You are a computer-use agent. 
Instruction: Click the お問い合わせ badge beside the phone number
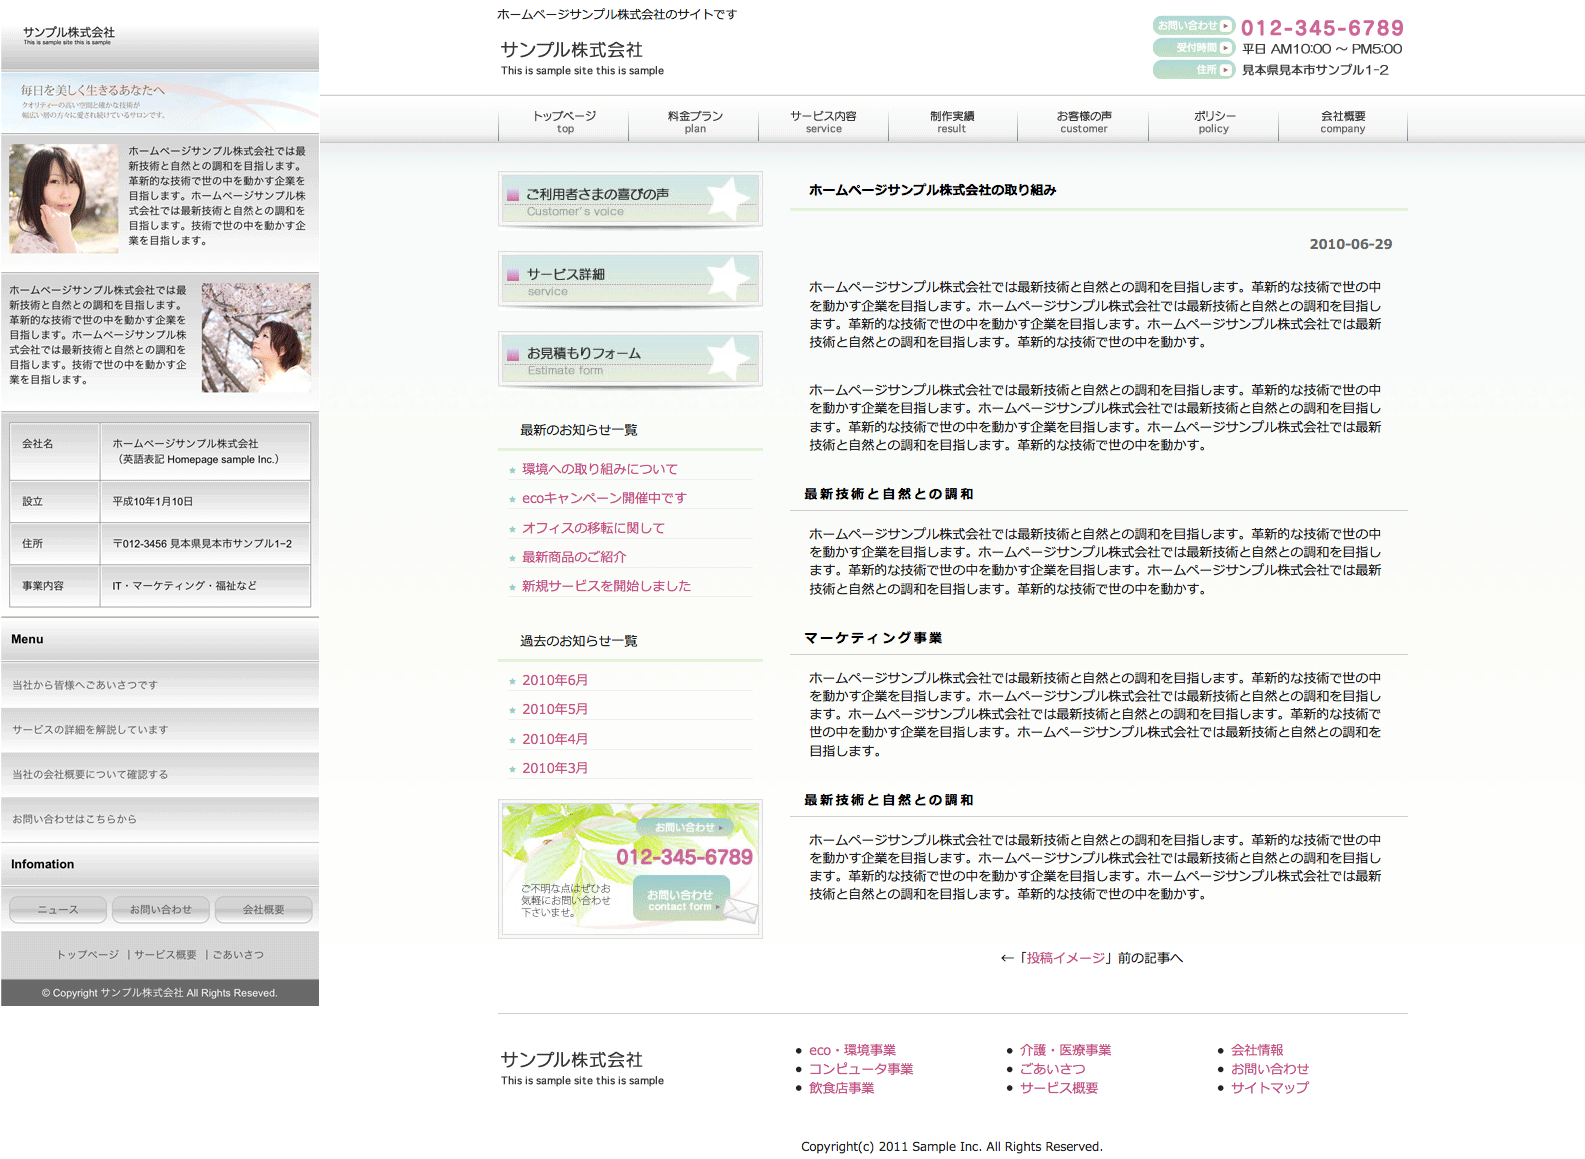pyautogui.click(x=1193, y=26)
